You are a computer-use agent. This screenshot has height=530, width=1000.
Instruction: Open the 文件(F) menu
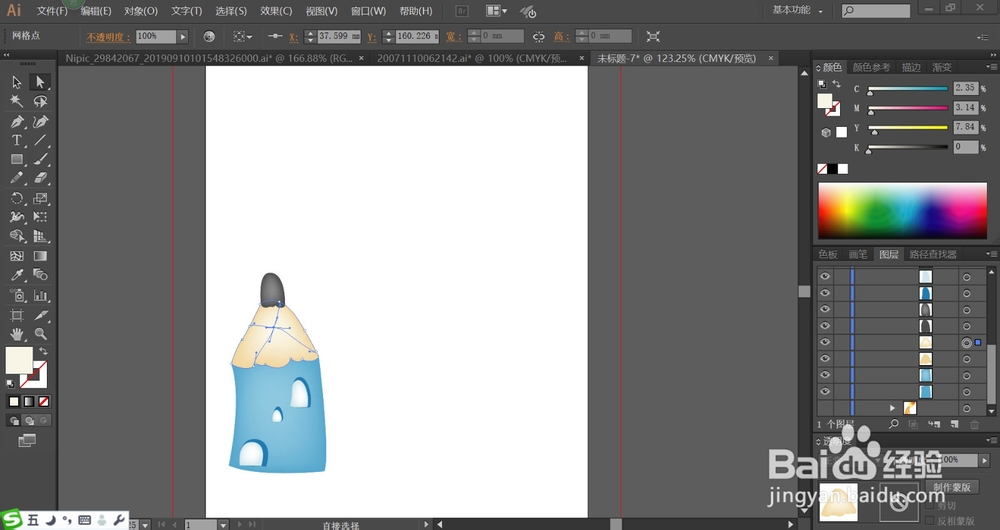click(52, 11)
